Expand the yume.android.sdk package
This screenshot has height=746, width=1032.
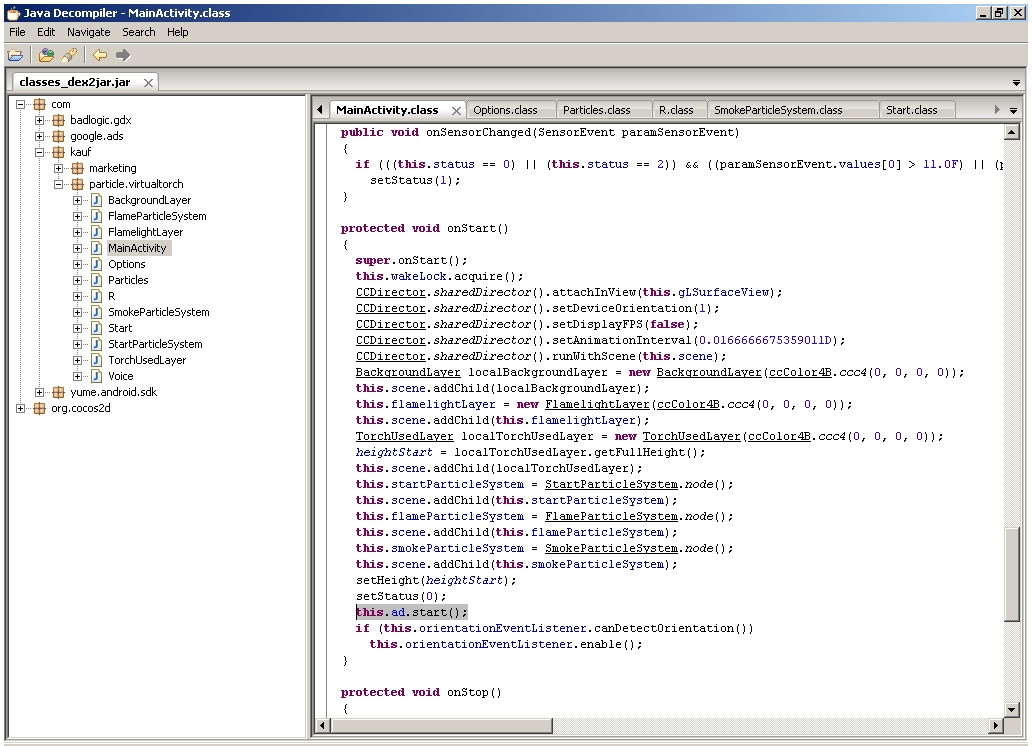[41, 392]
